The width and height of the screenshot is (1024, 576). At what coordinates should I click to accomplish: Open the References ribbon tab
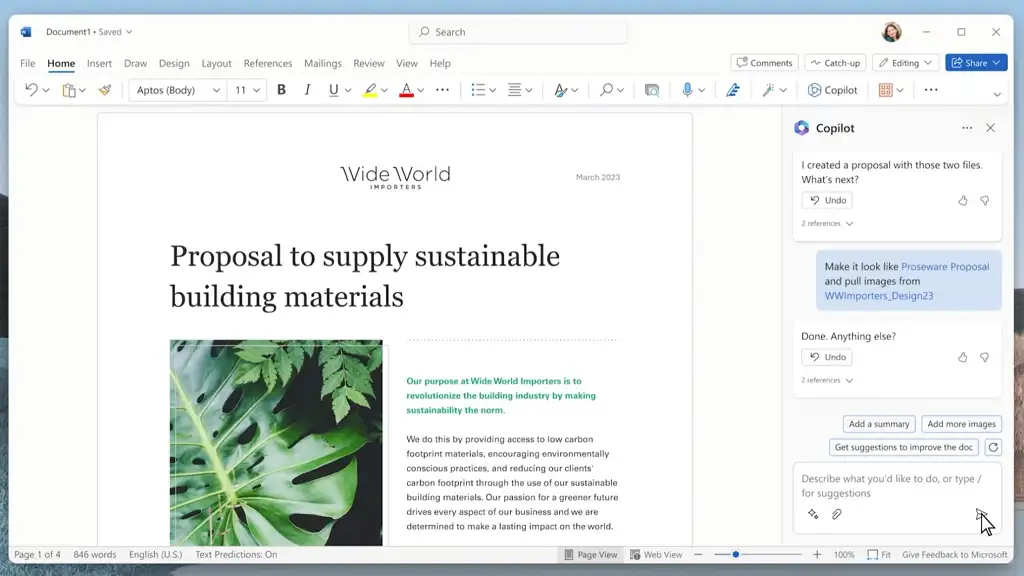(x=268, y=63)
